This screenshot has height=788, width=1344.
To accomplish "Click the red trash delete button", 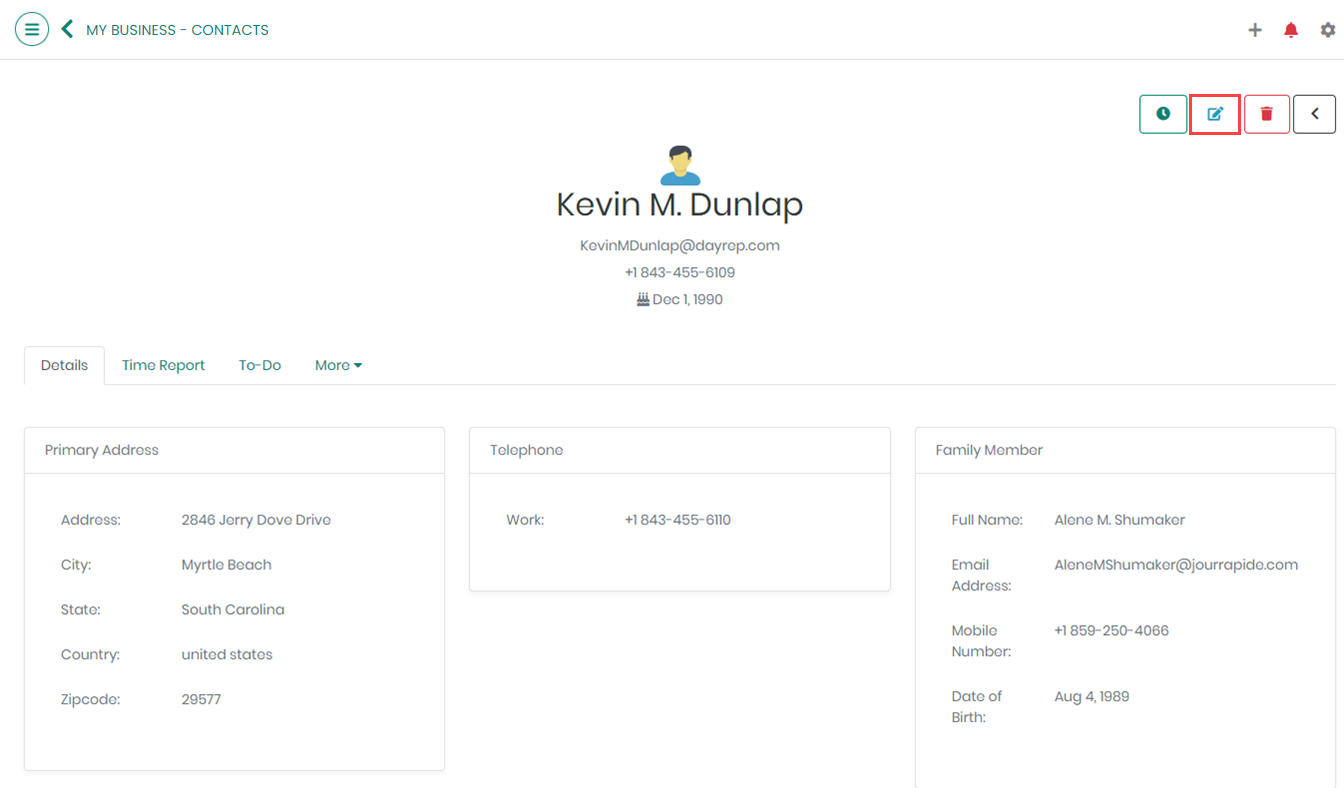I will tap(1267, 114).
